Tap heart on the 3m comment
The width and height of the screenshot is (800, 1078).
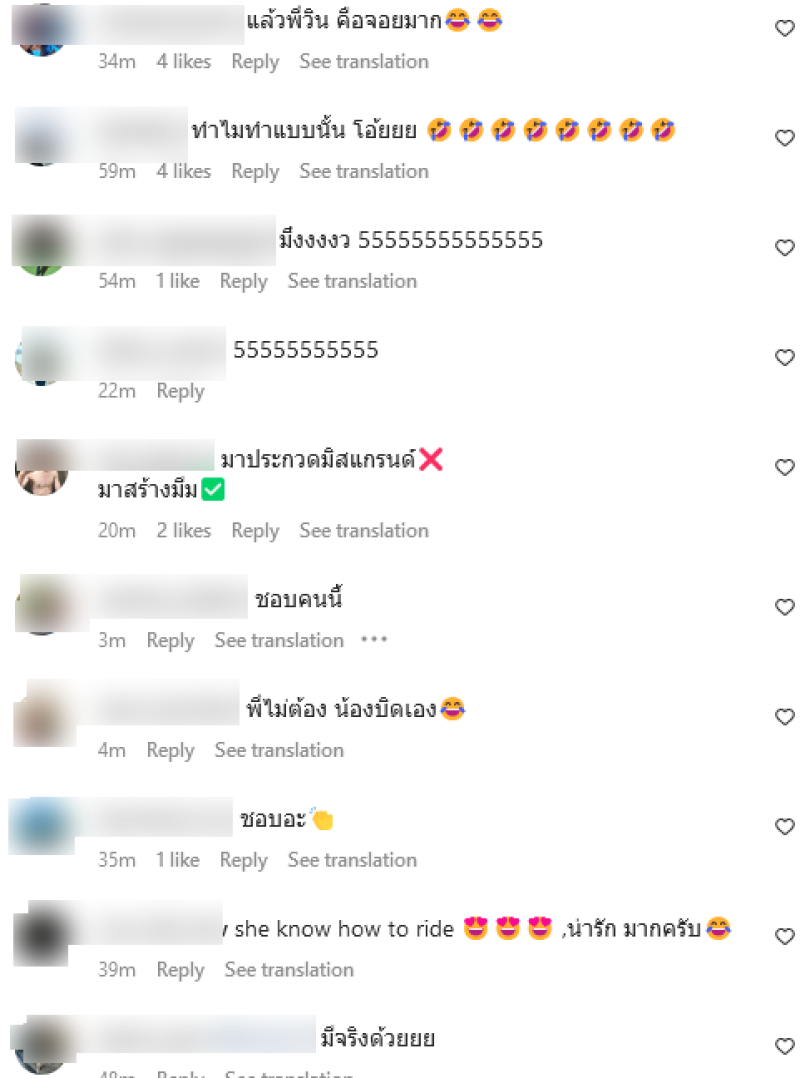pyautogui.click(x=784, y=607)
